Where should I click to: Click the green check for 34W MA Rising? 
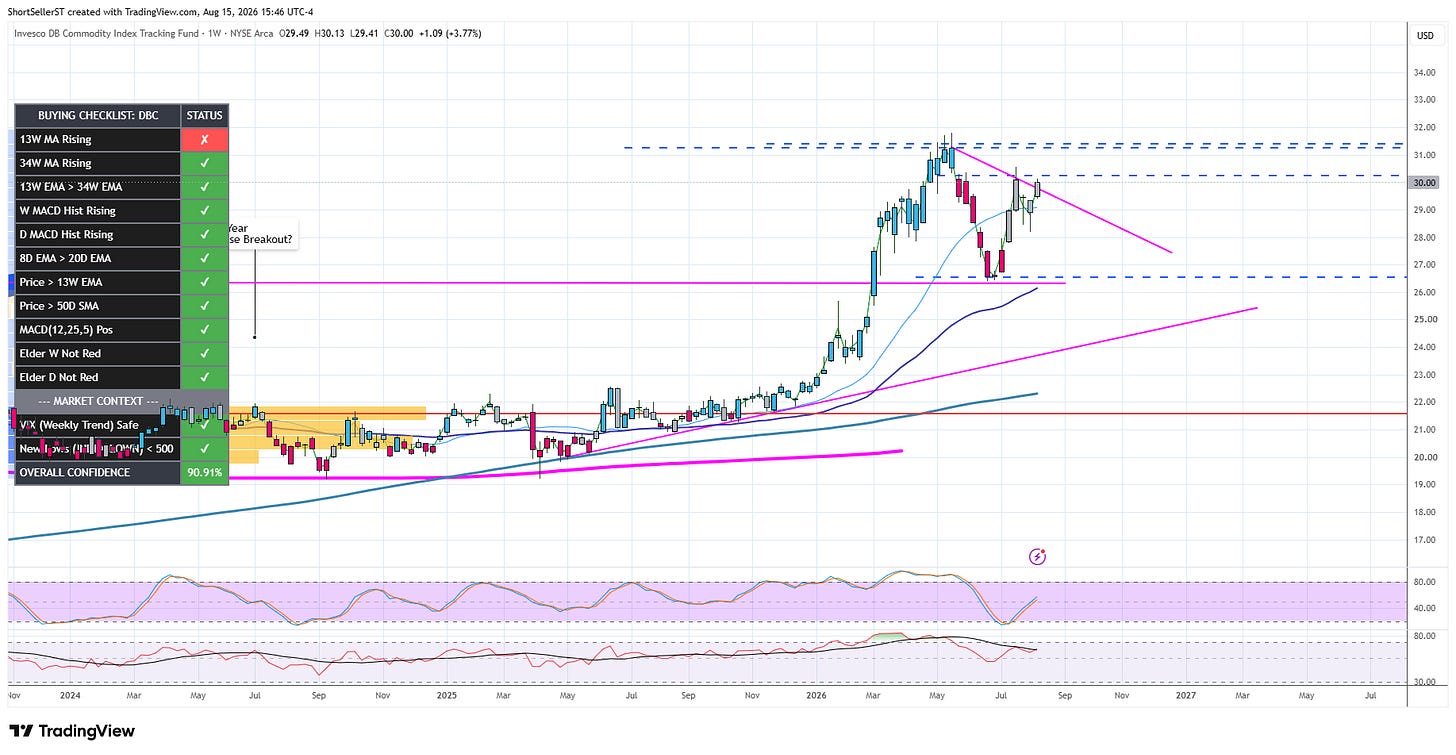point(204,163)
